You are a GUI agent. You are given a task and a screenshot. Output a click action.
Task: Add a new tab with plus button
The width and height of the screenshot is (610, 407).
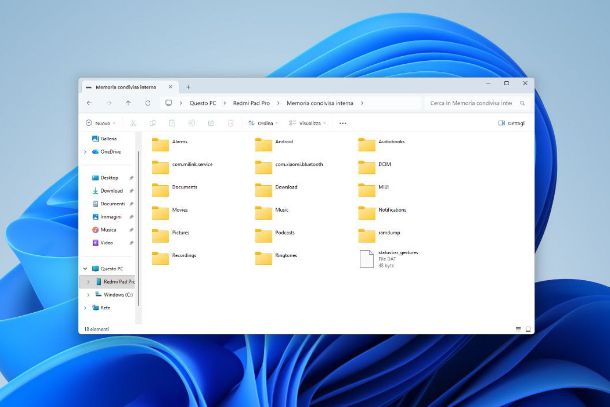(188, 87)
